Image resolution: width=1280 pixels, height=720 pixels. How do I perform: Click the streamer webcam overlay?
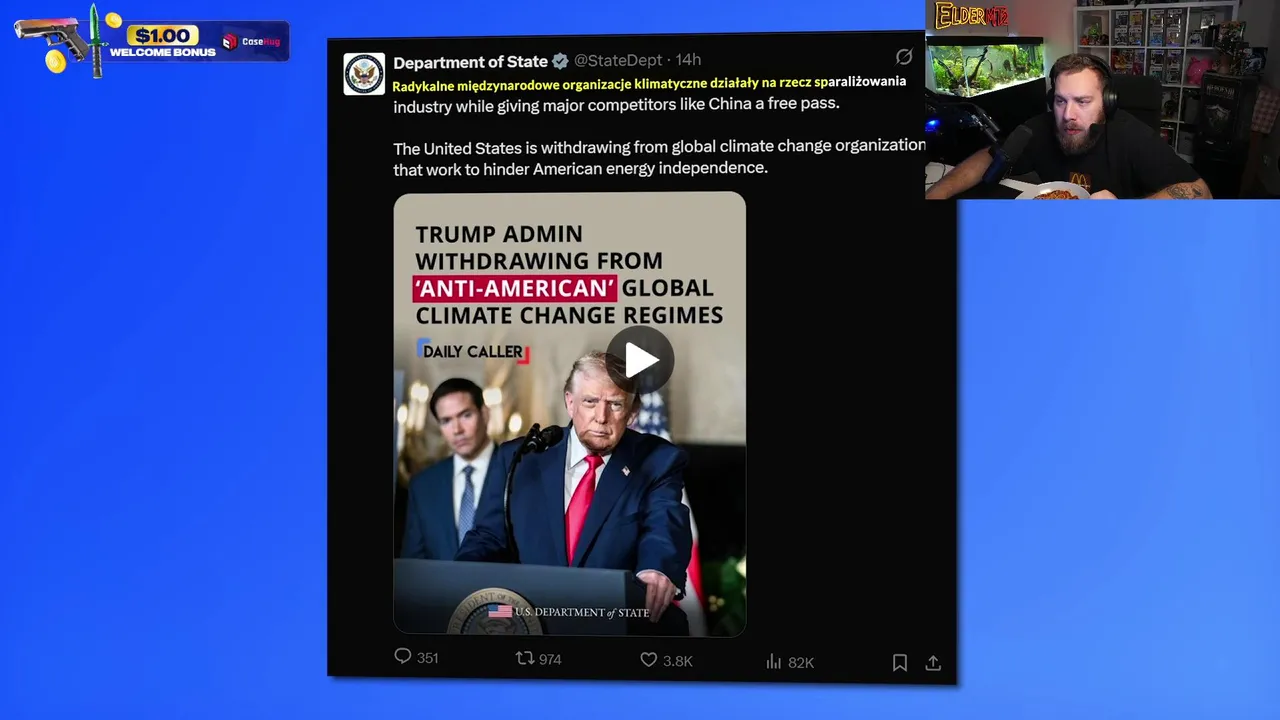coord(1102,100)
